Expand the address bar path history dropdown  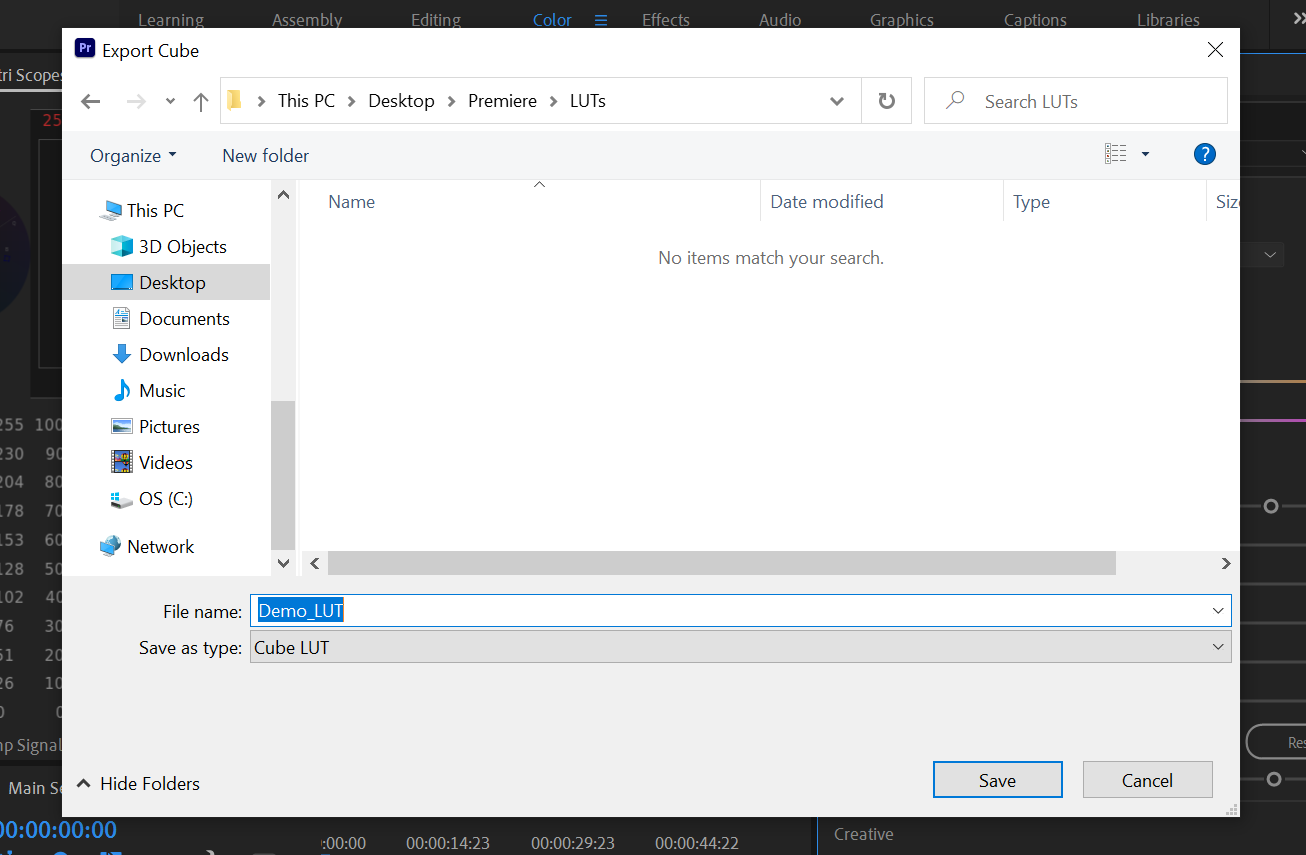[x=837, y=101]
